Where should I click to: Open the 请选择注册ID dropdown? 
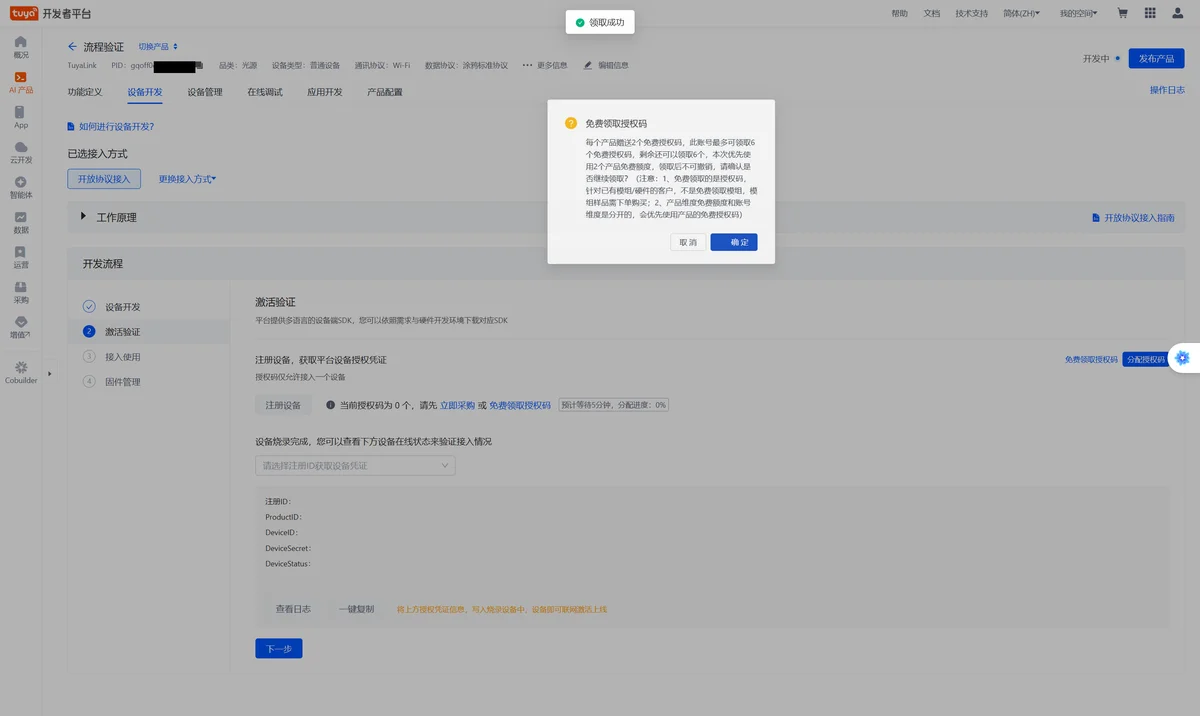pos(355,466)
